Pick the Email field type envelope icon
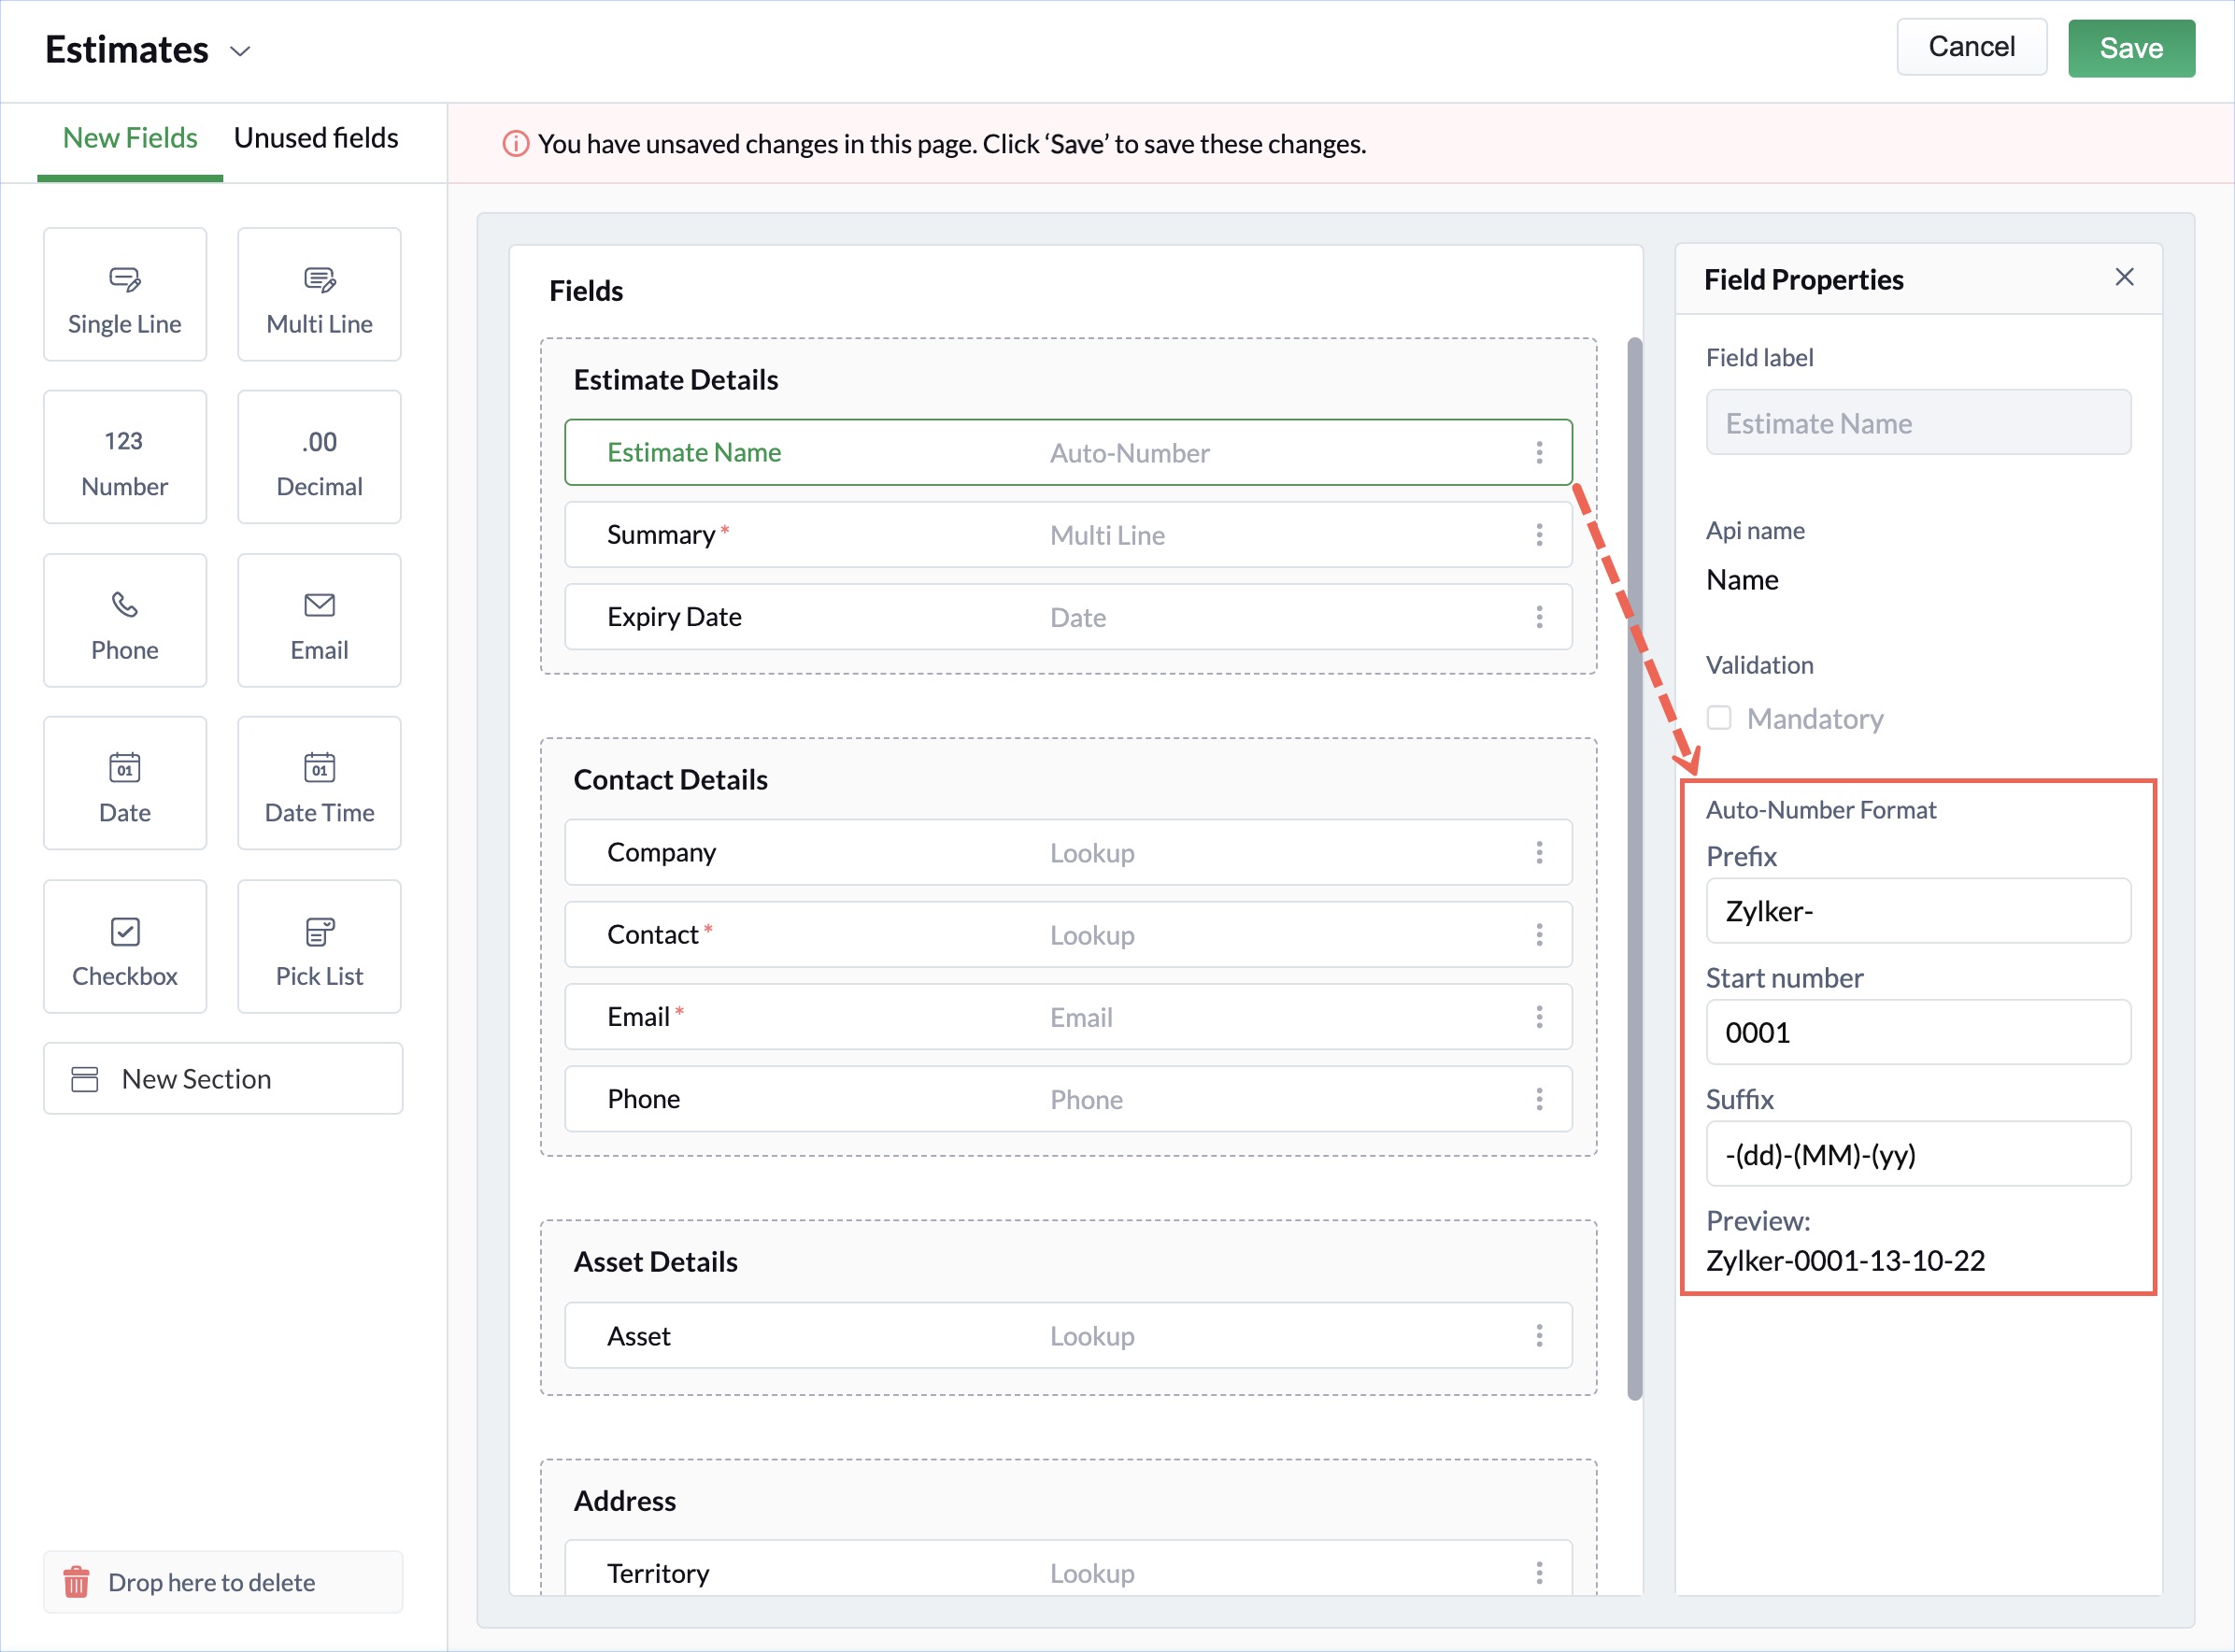The height and width of the screenshot is (1652, 2235). [319, 604]
